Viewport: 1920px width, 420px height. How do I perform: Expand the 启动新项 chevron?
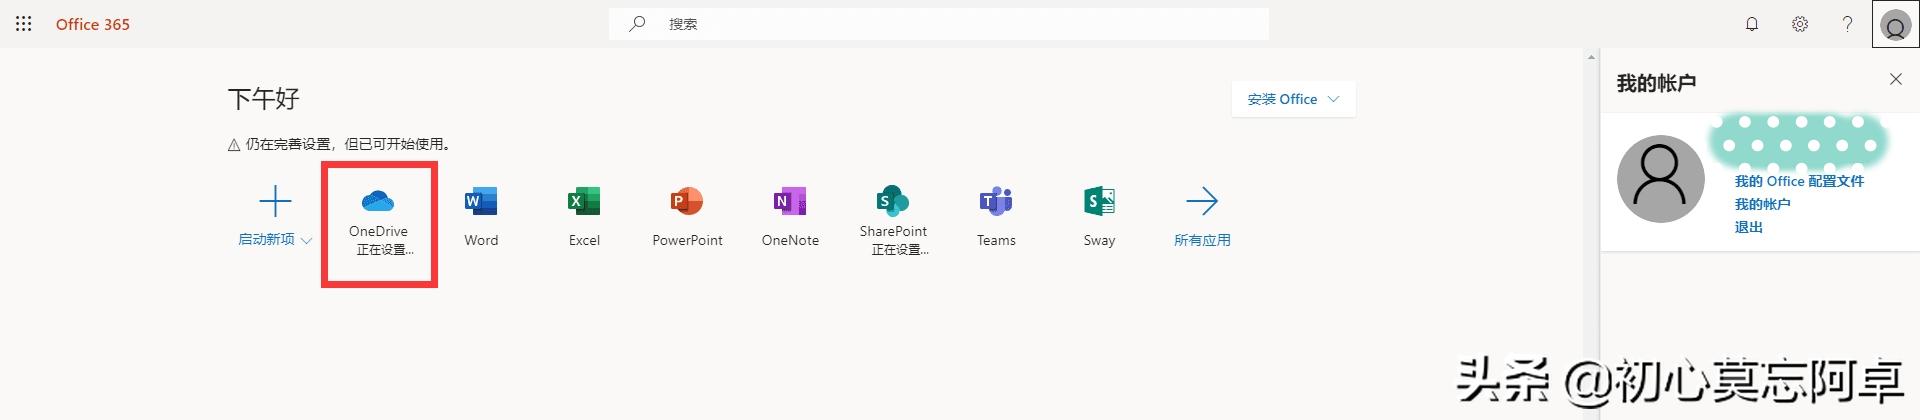pyautogui.click(x=307, y=240)
